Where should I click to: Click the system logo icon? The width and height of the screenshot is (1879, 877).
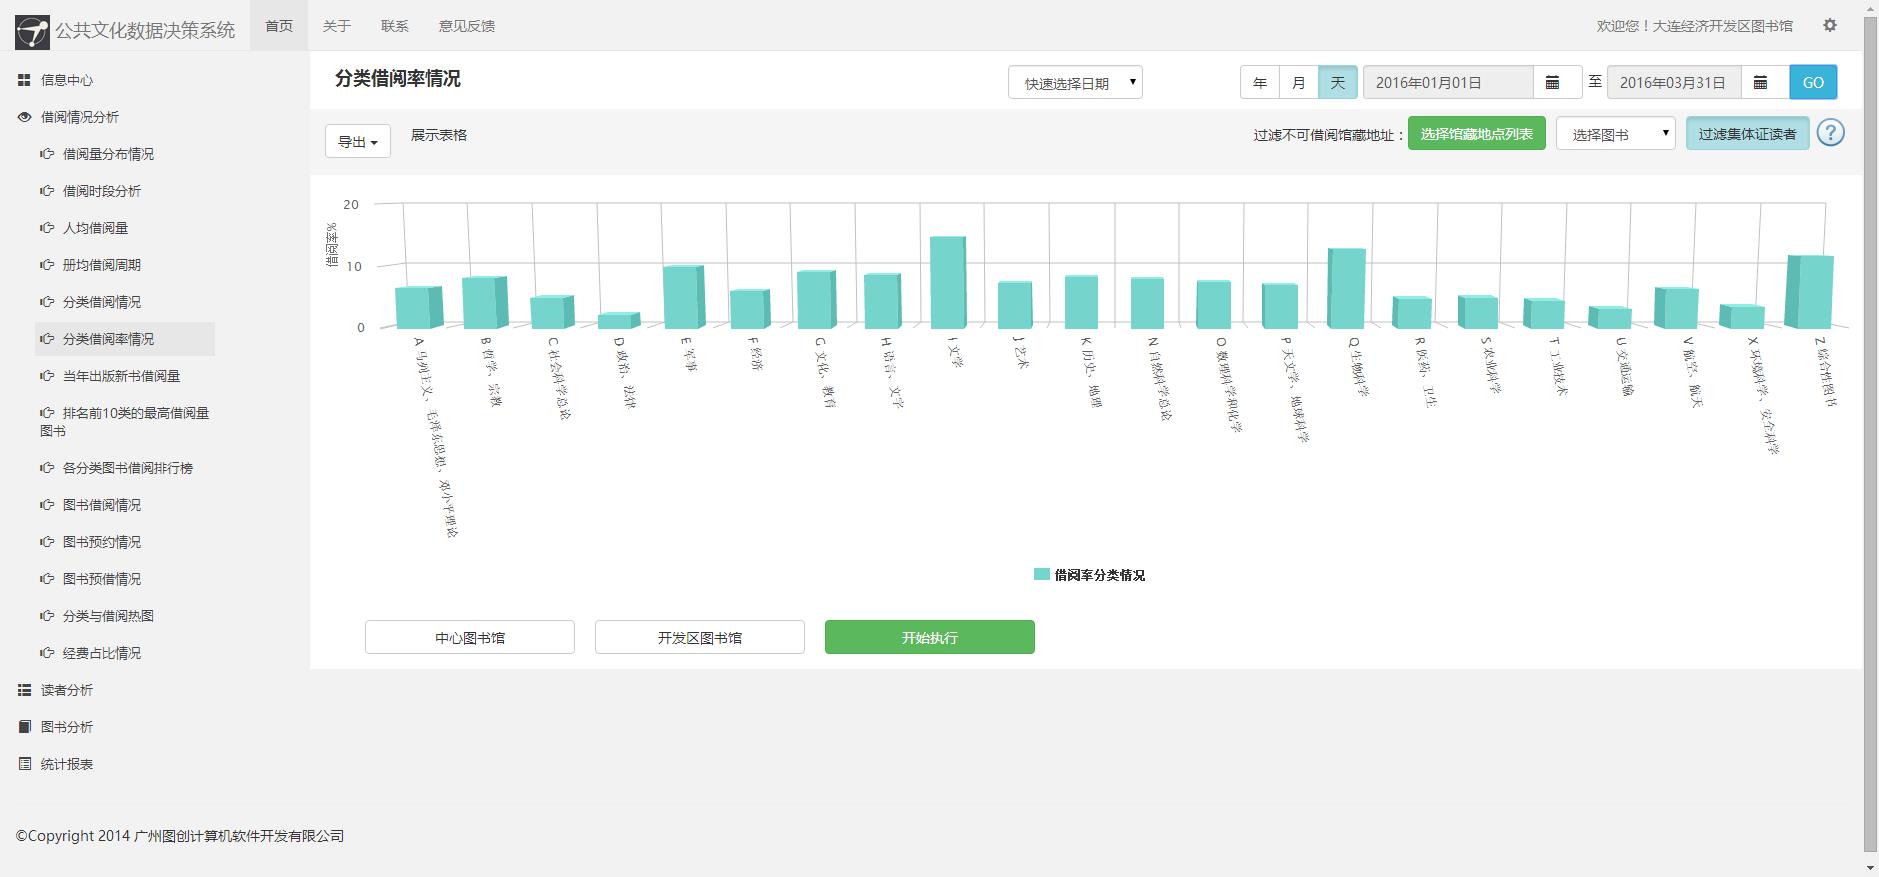32,32
